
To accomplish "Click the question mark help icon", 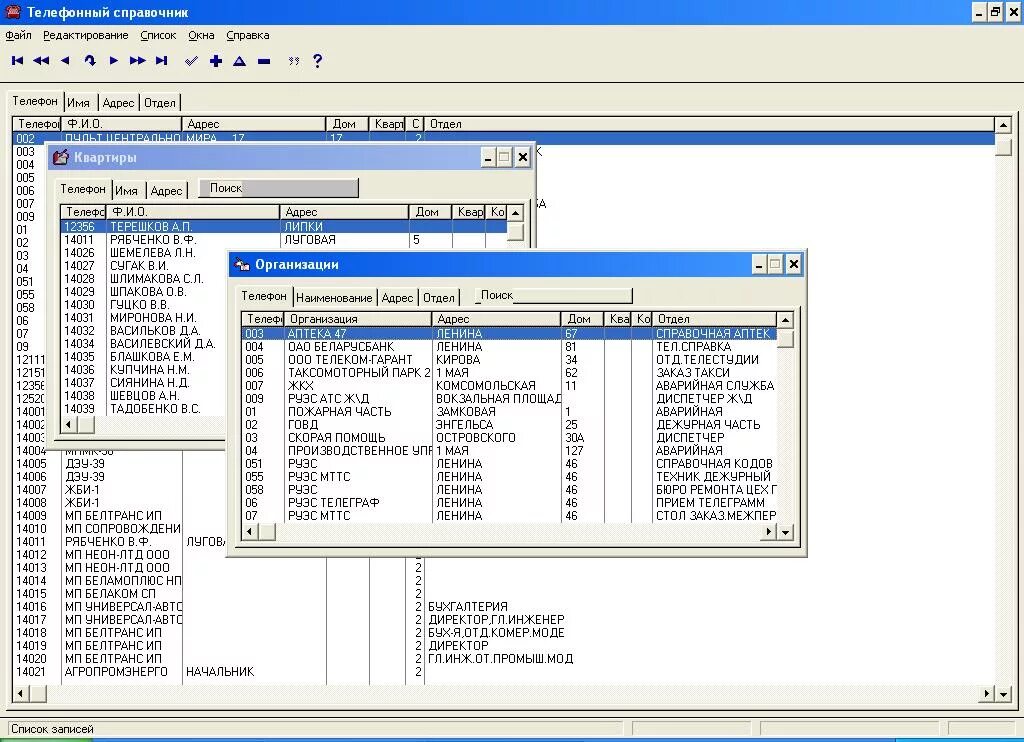I will (x=317, y=61).
